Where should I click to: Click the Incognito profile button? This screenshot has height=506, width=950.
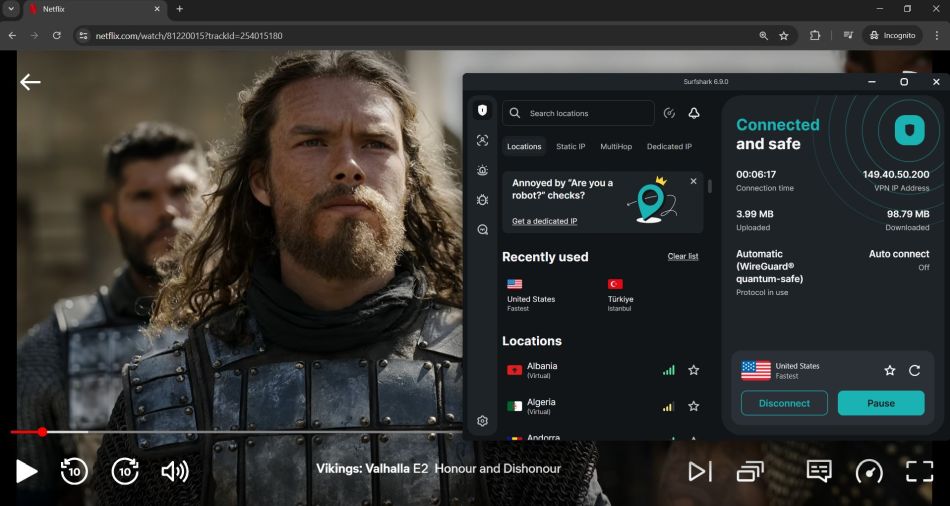point(892,36)
